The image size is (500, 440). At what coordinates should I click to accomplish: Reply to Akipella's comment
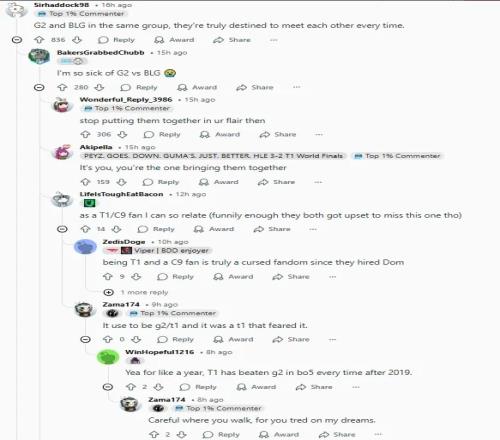161,182
